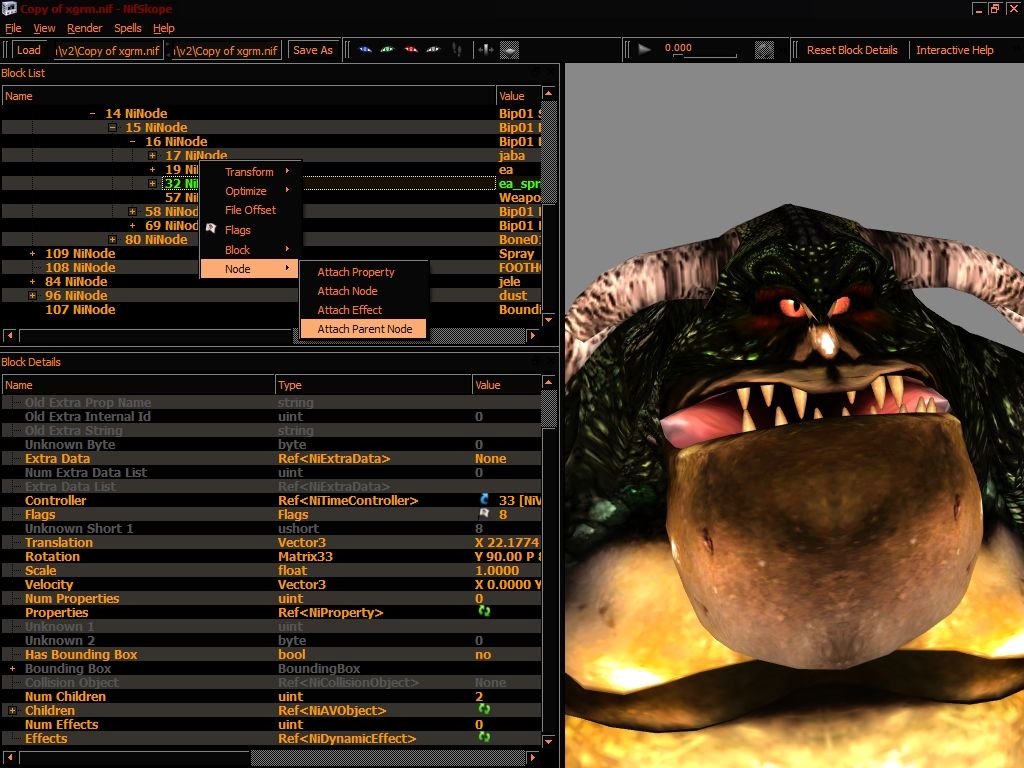The height and width of the screenshot is (768, 1024).
Task: Click the blue link icon in Controller row
Action: coord(485,499)
